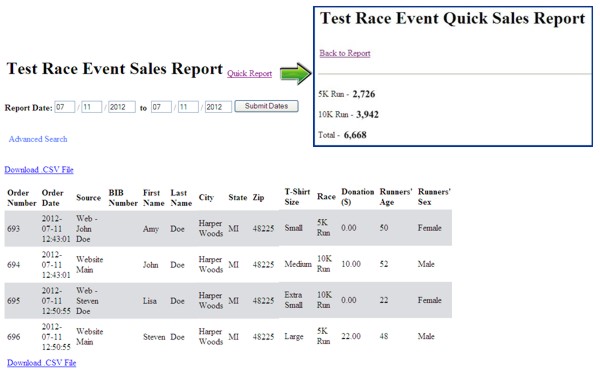Click city Harper Woods in order 696
The width and height of the screenshot is (600, 377).
coord(210,337)
